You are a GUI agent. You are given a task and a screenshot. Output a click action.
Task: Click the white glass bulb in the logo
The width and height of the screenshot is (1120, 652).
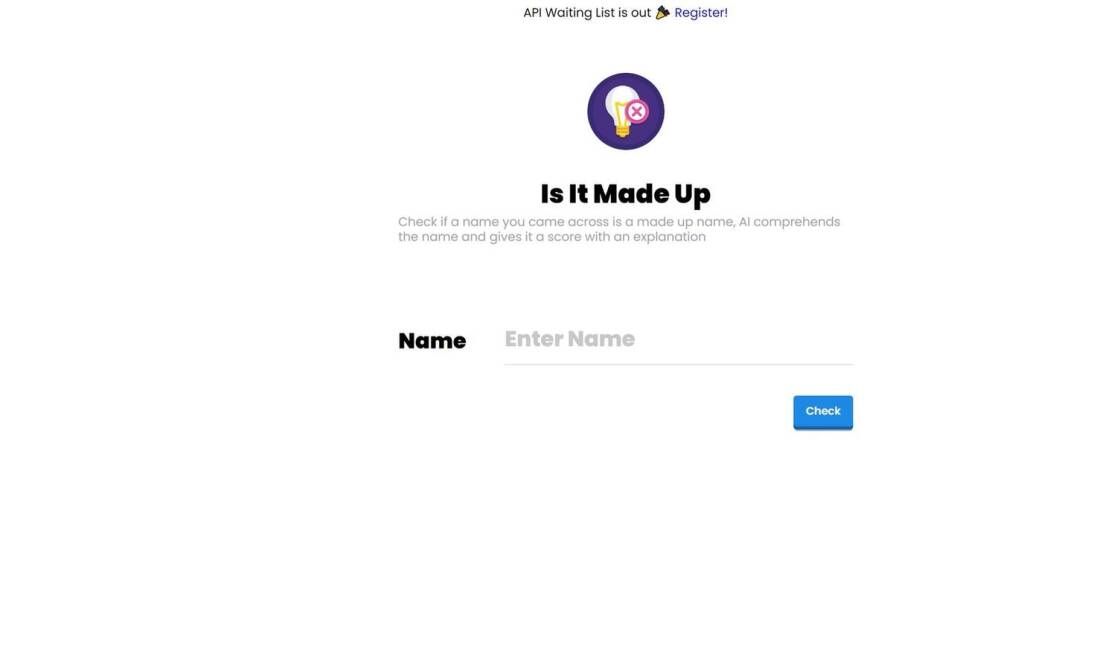tap(619, 102)
